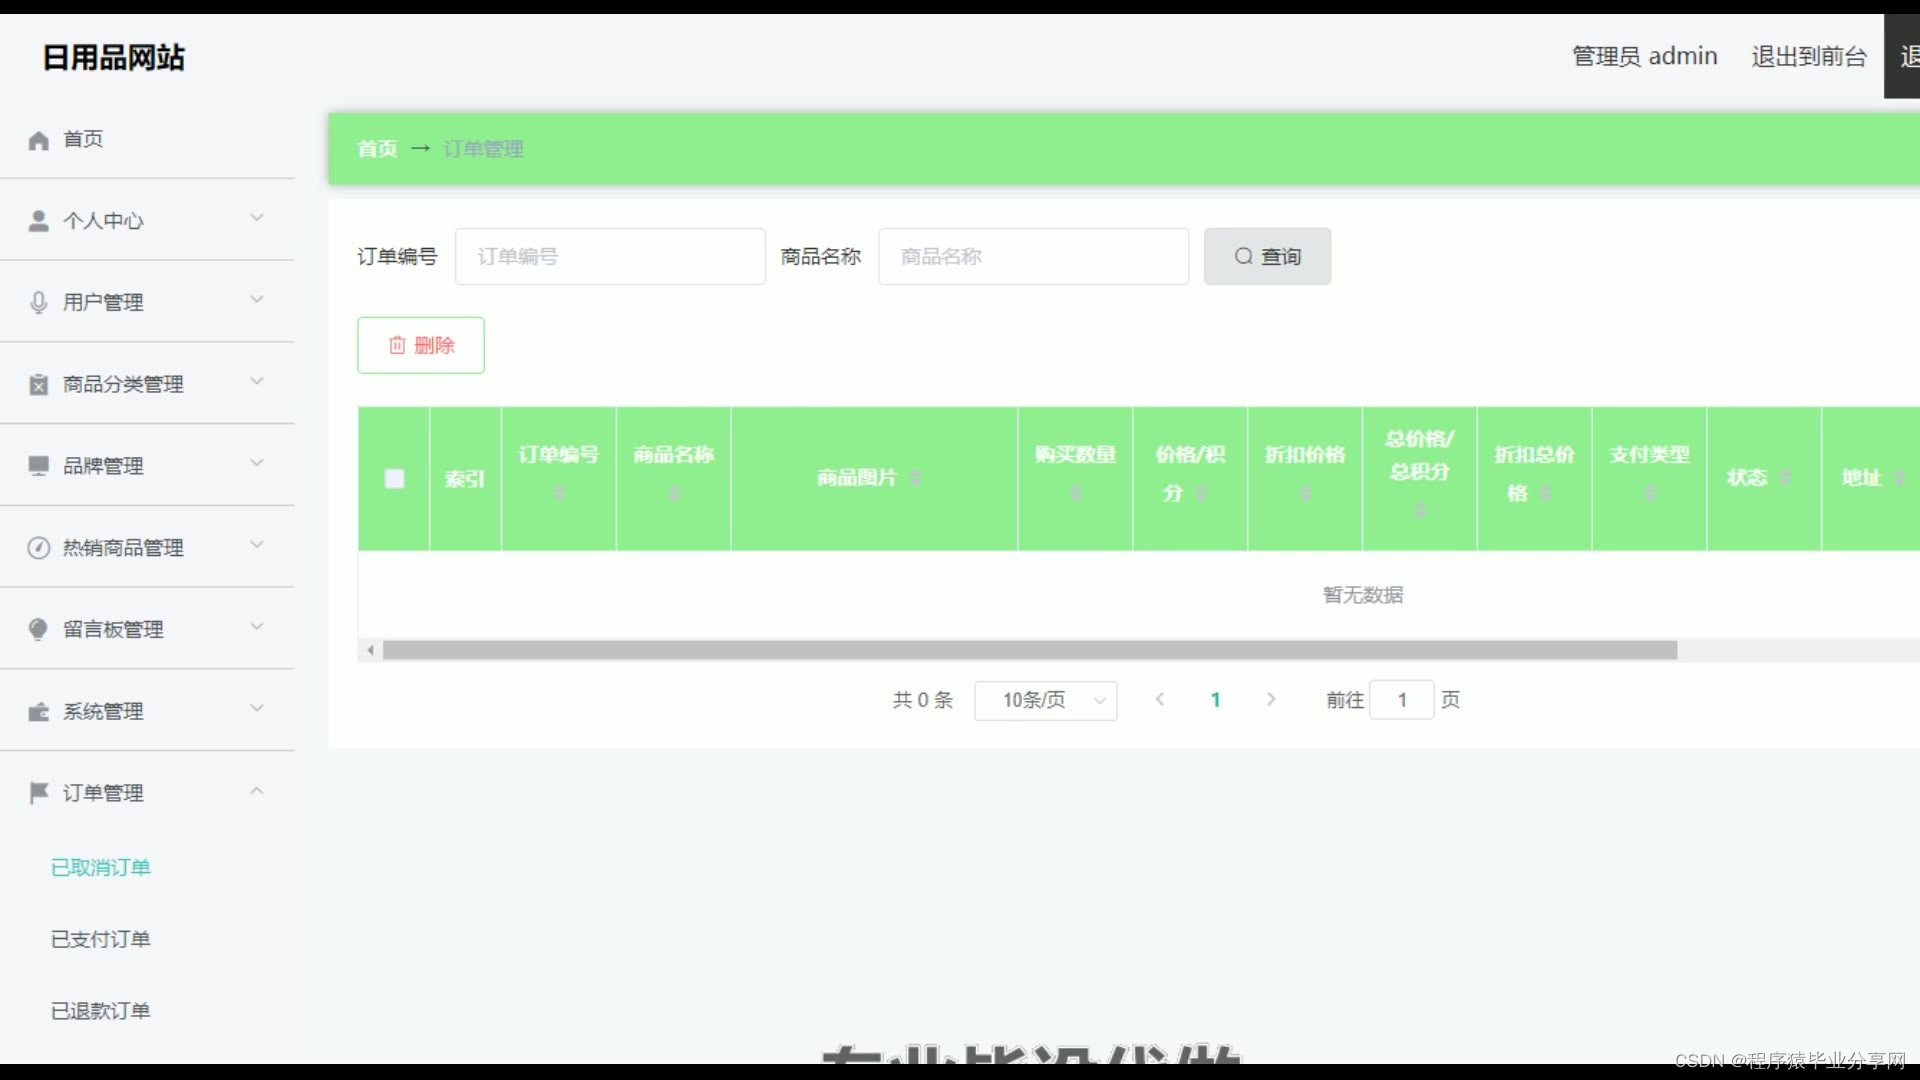Collapse the 订单管理 menu chevron

(x=257, y=791)
